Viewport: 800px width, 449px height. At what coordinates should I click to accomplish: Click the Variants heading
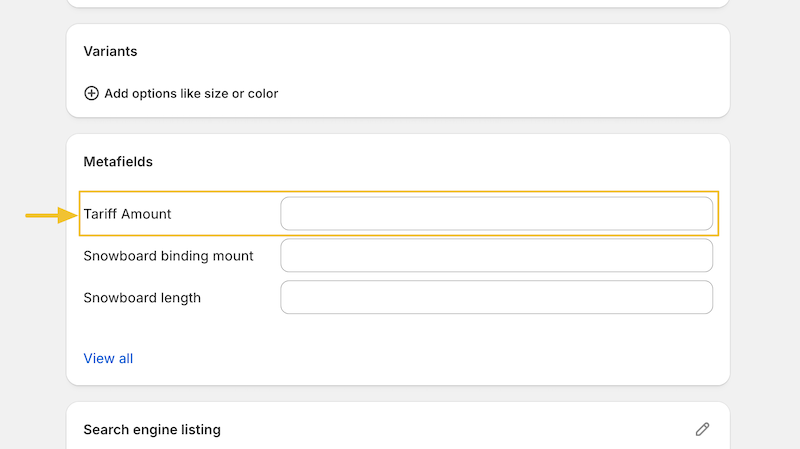pos(111,52)
